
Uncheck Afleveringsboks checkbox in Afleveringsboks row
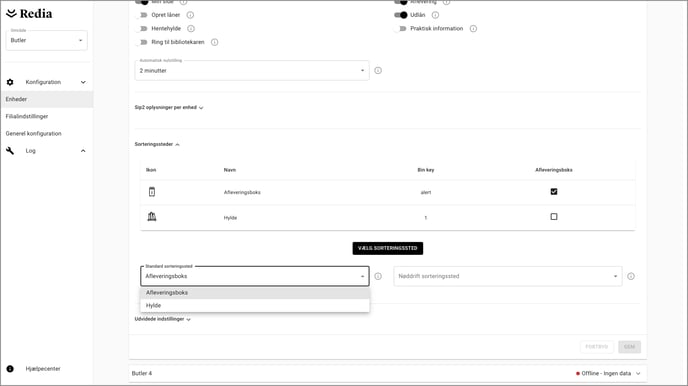pyautogui.click(x=554, y=192)
